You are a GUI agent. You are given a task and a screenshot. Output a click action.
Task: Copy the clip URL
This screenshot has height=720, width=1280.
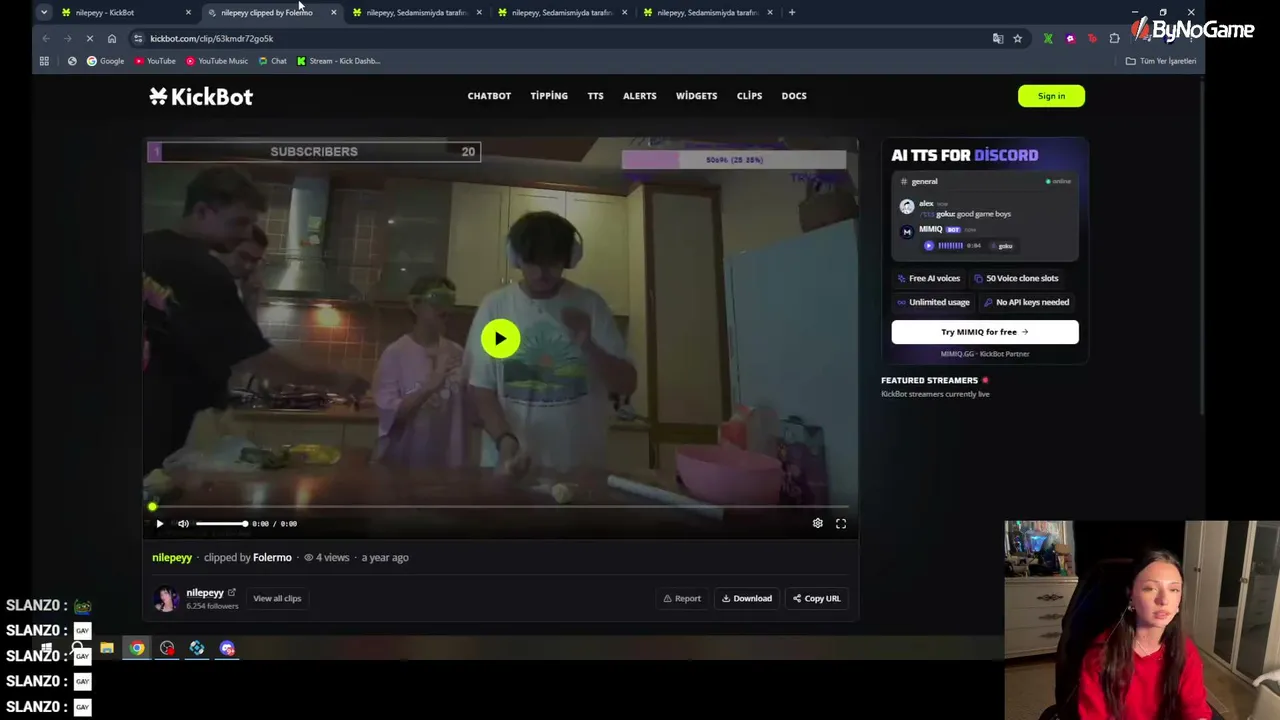click(x=816, y=598)
